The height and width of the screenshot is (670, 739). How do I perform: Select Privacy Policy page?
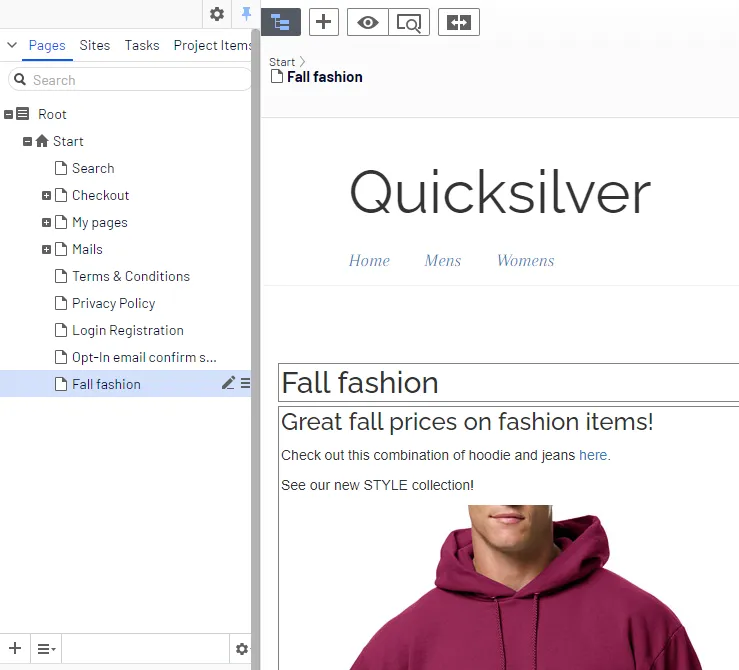(114, 303)
